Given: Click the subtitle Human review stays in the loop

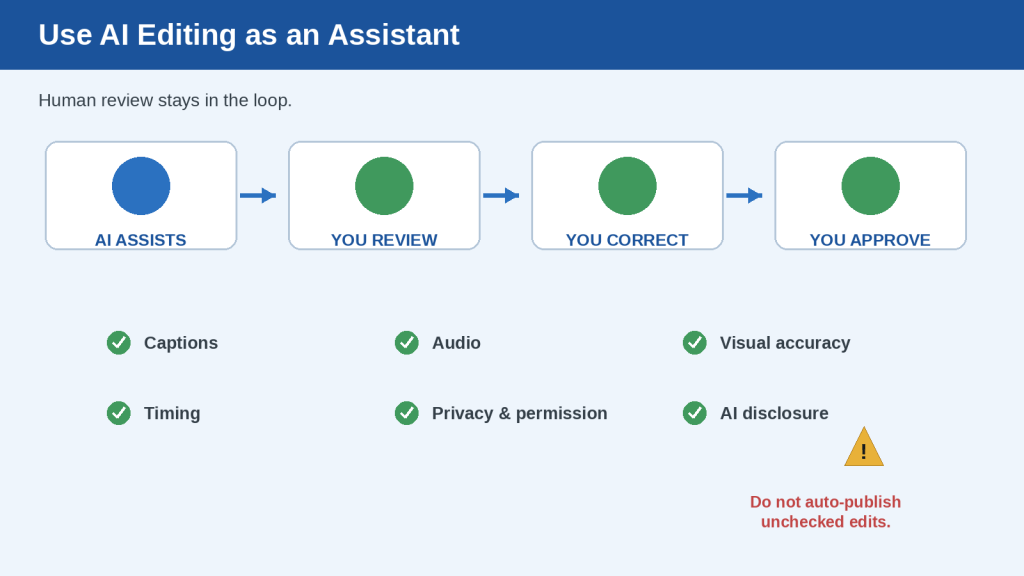Looking at the screenshot, I should 165,101.
